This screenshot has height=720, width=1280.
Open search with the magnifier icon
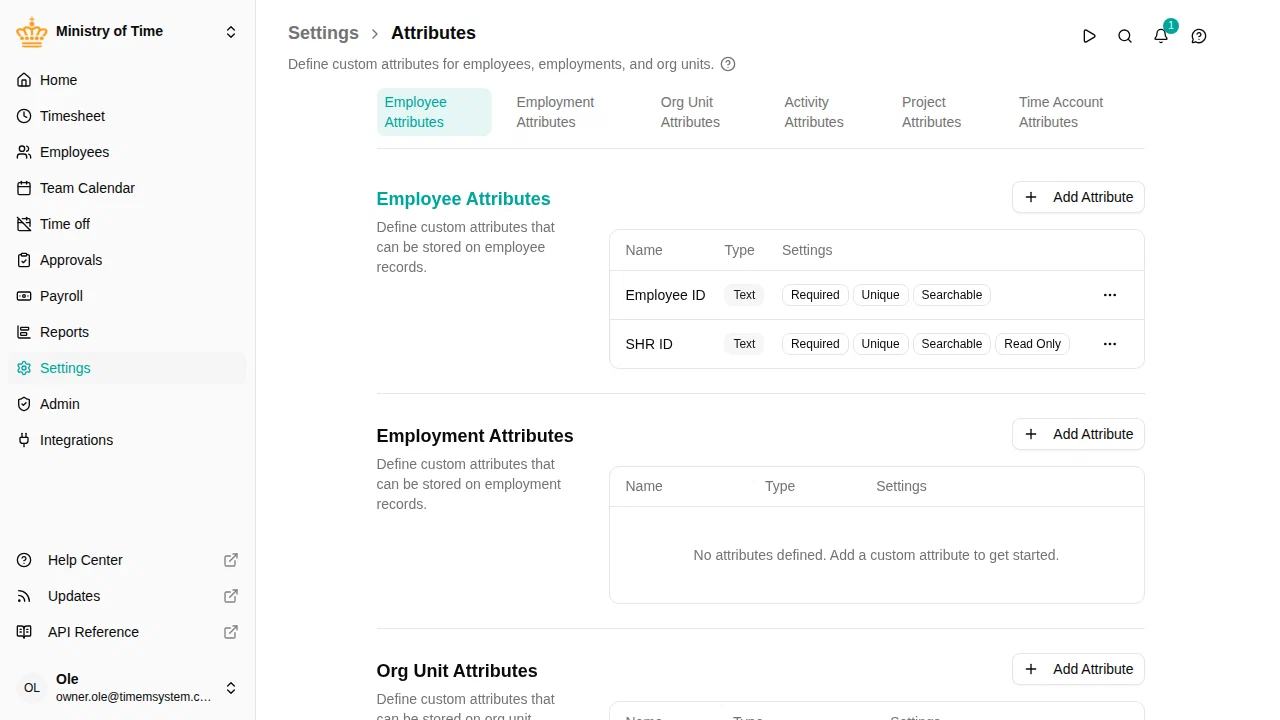coord(1125,36)
